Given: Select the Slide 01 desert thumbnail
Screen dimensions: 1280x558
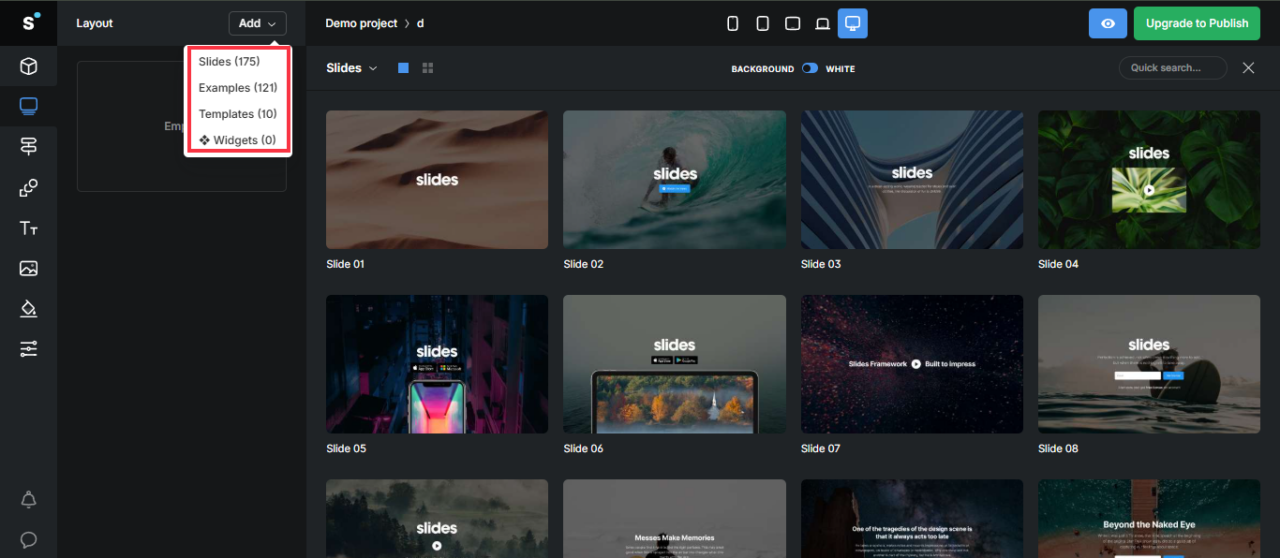Looking at the screenshot, I should click(437, 180).
